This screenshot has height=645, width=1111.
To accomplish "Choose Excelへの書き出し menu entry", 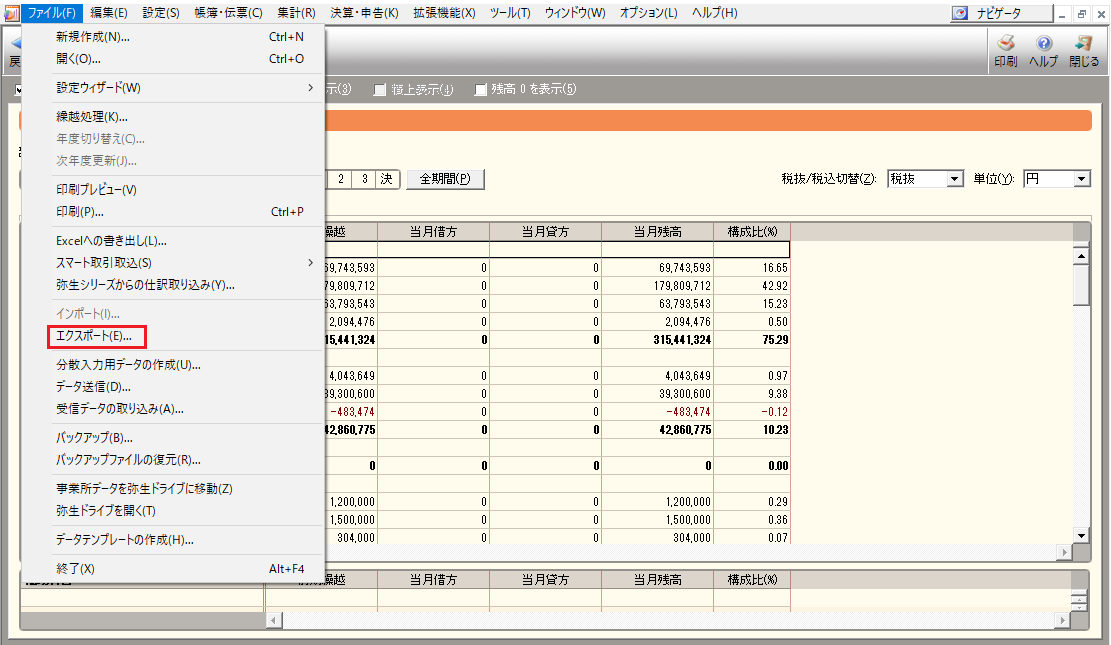I will 111,241.
